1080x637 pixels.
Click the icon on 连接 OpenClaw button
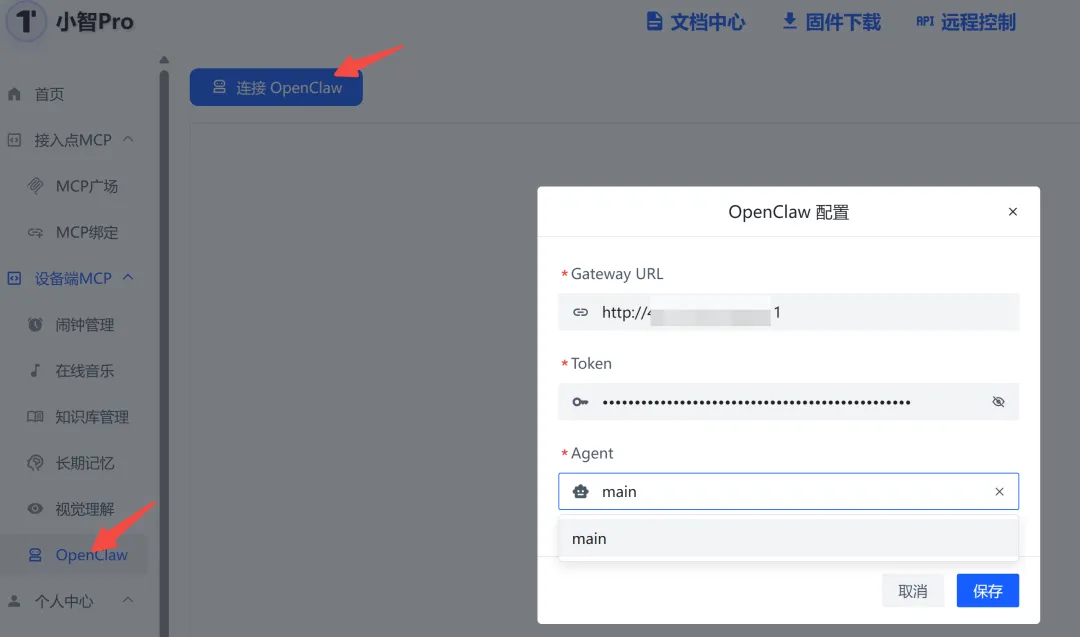(219, 87)
